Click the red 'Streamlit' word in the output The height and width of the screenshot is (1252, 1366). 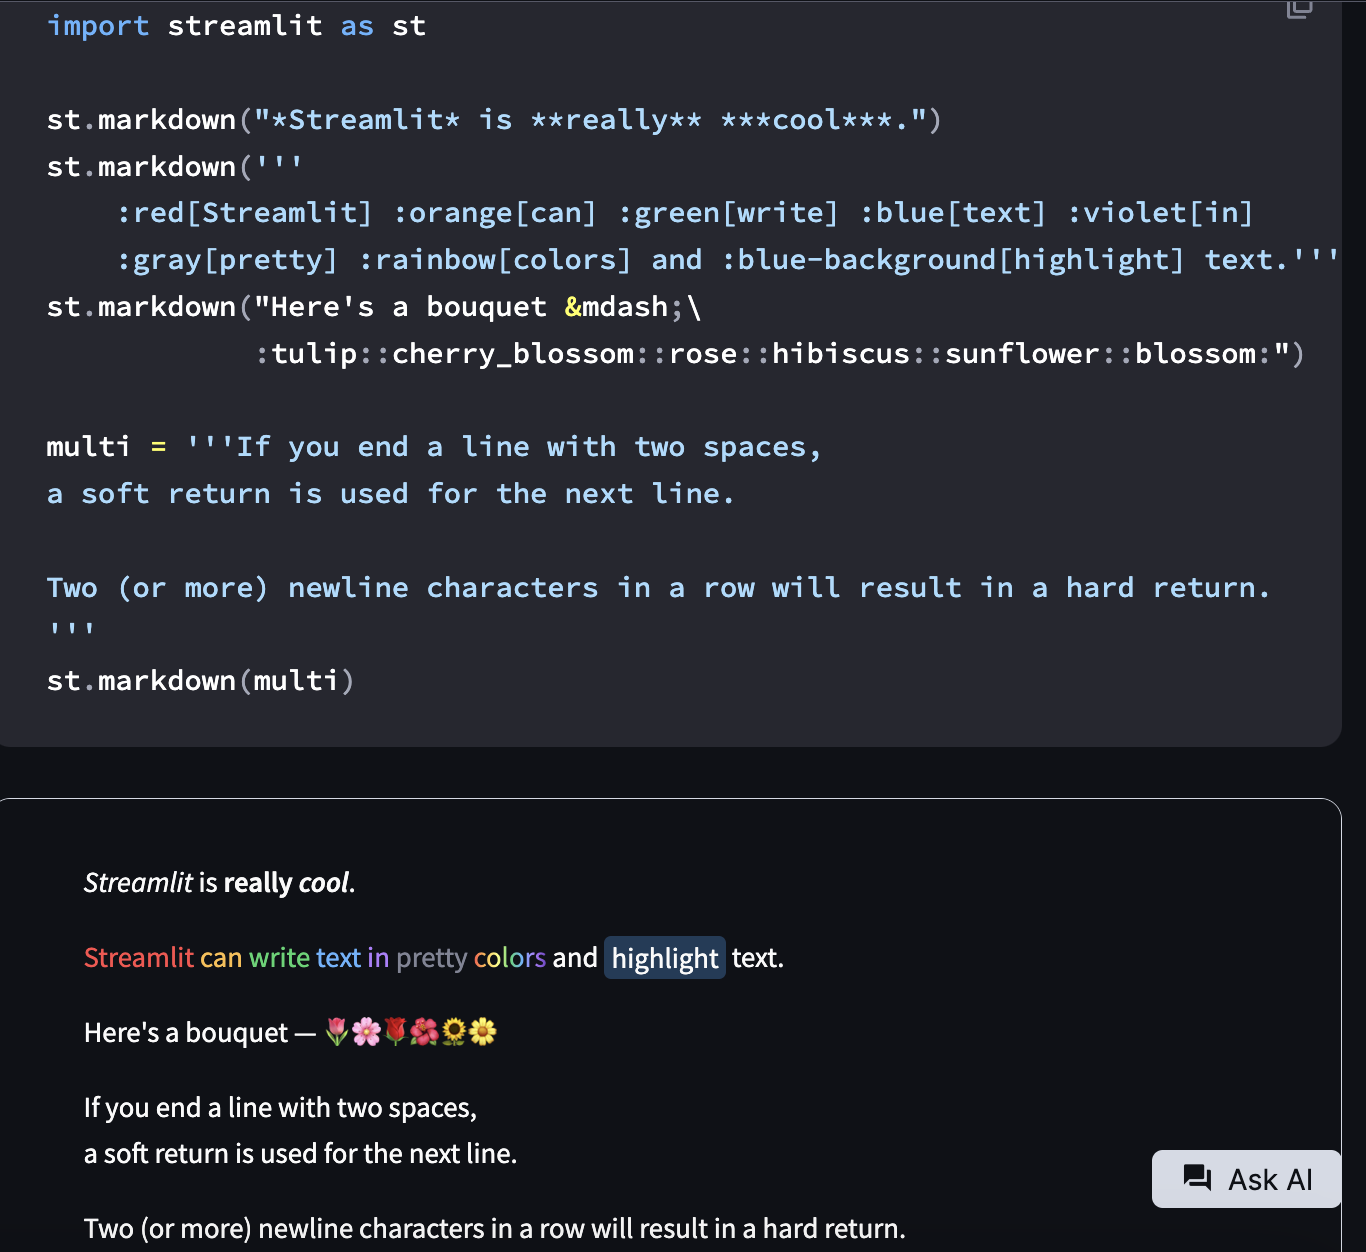point(139,958)
